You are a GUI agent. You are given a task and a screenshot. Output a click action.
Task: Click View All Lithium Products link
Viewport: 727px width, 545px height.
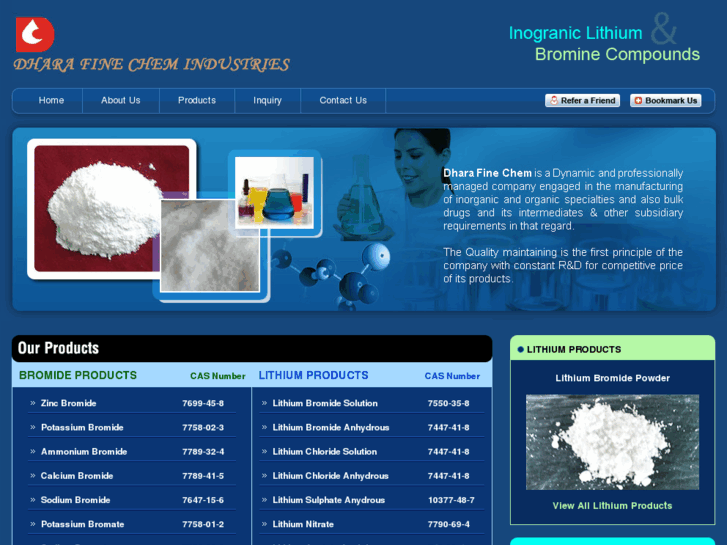pyautogui.click(x=612, y=506)
